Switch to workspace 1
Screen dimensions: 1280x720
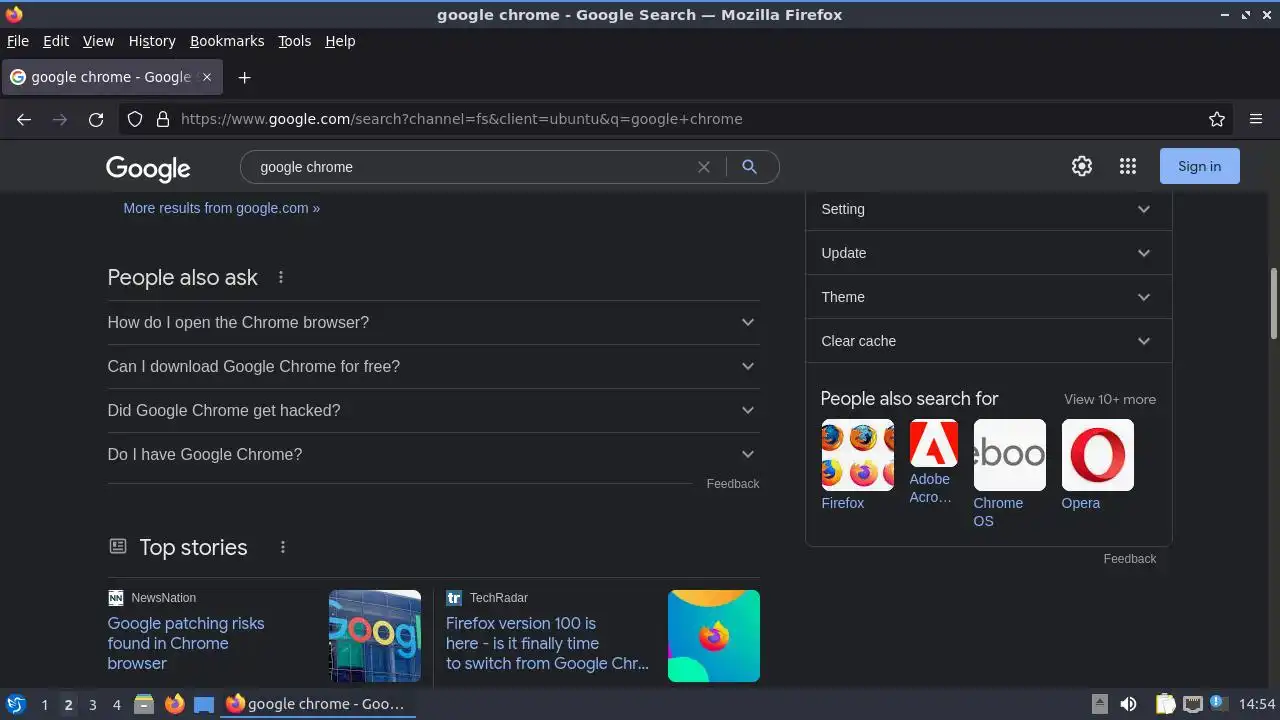coord(44,704)
